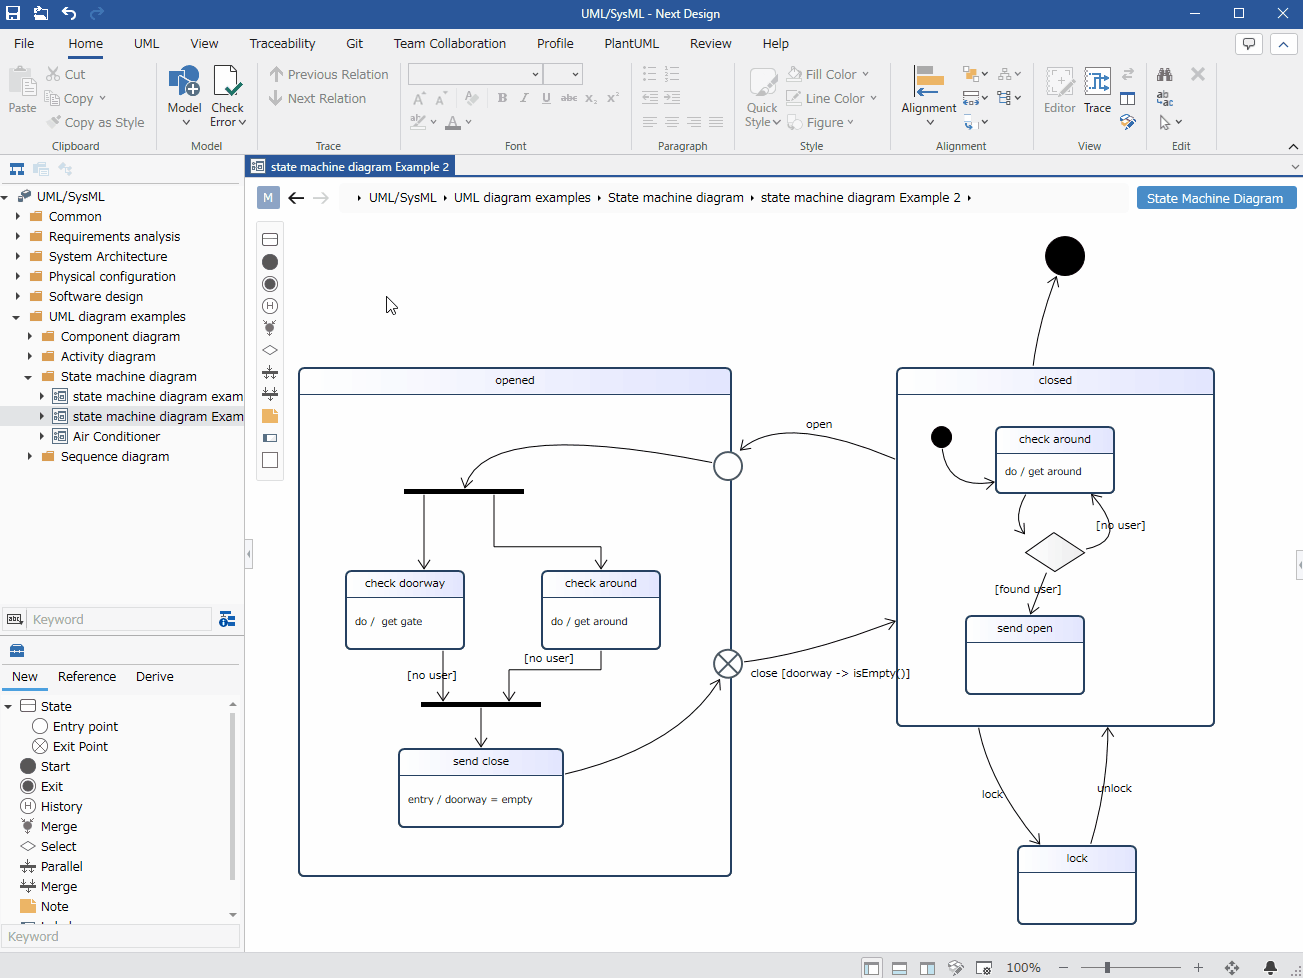Click the undo icon in title bar
Viewport: 1303px width, 978px height.
pyautogui.click(x=69, y=13)
